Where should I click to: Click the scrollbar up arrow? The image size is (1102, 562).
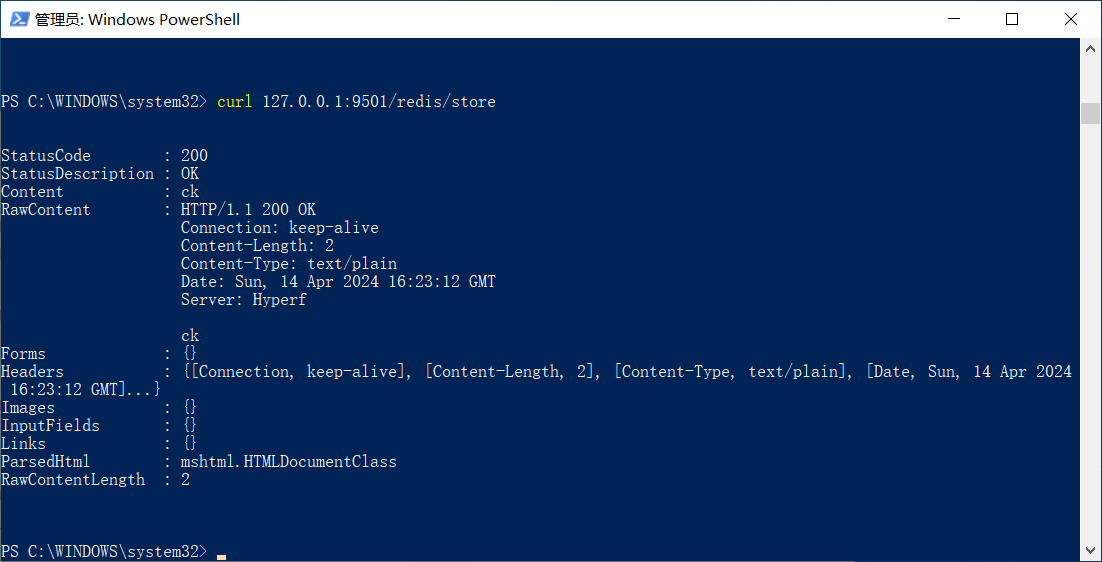[x=1091, y=48]
